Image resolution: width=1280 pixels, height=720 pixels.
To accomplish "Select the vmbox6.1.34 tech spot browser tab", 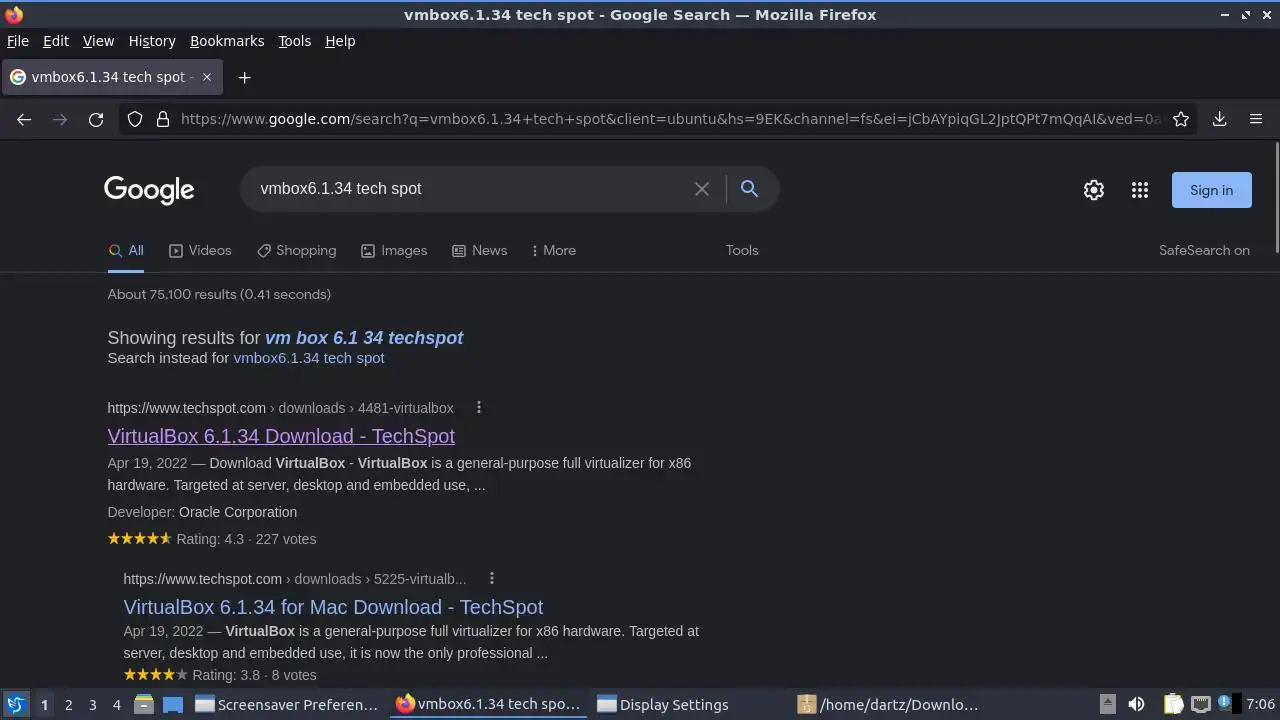I will pos(110,77).
